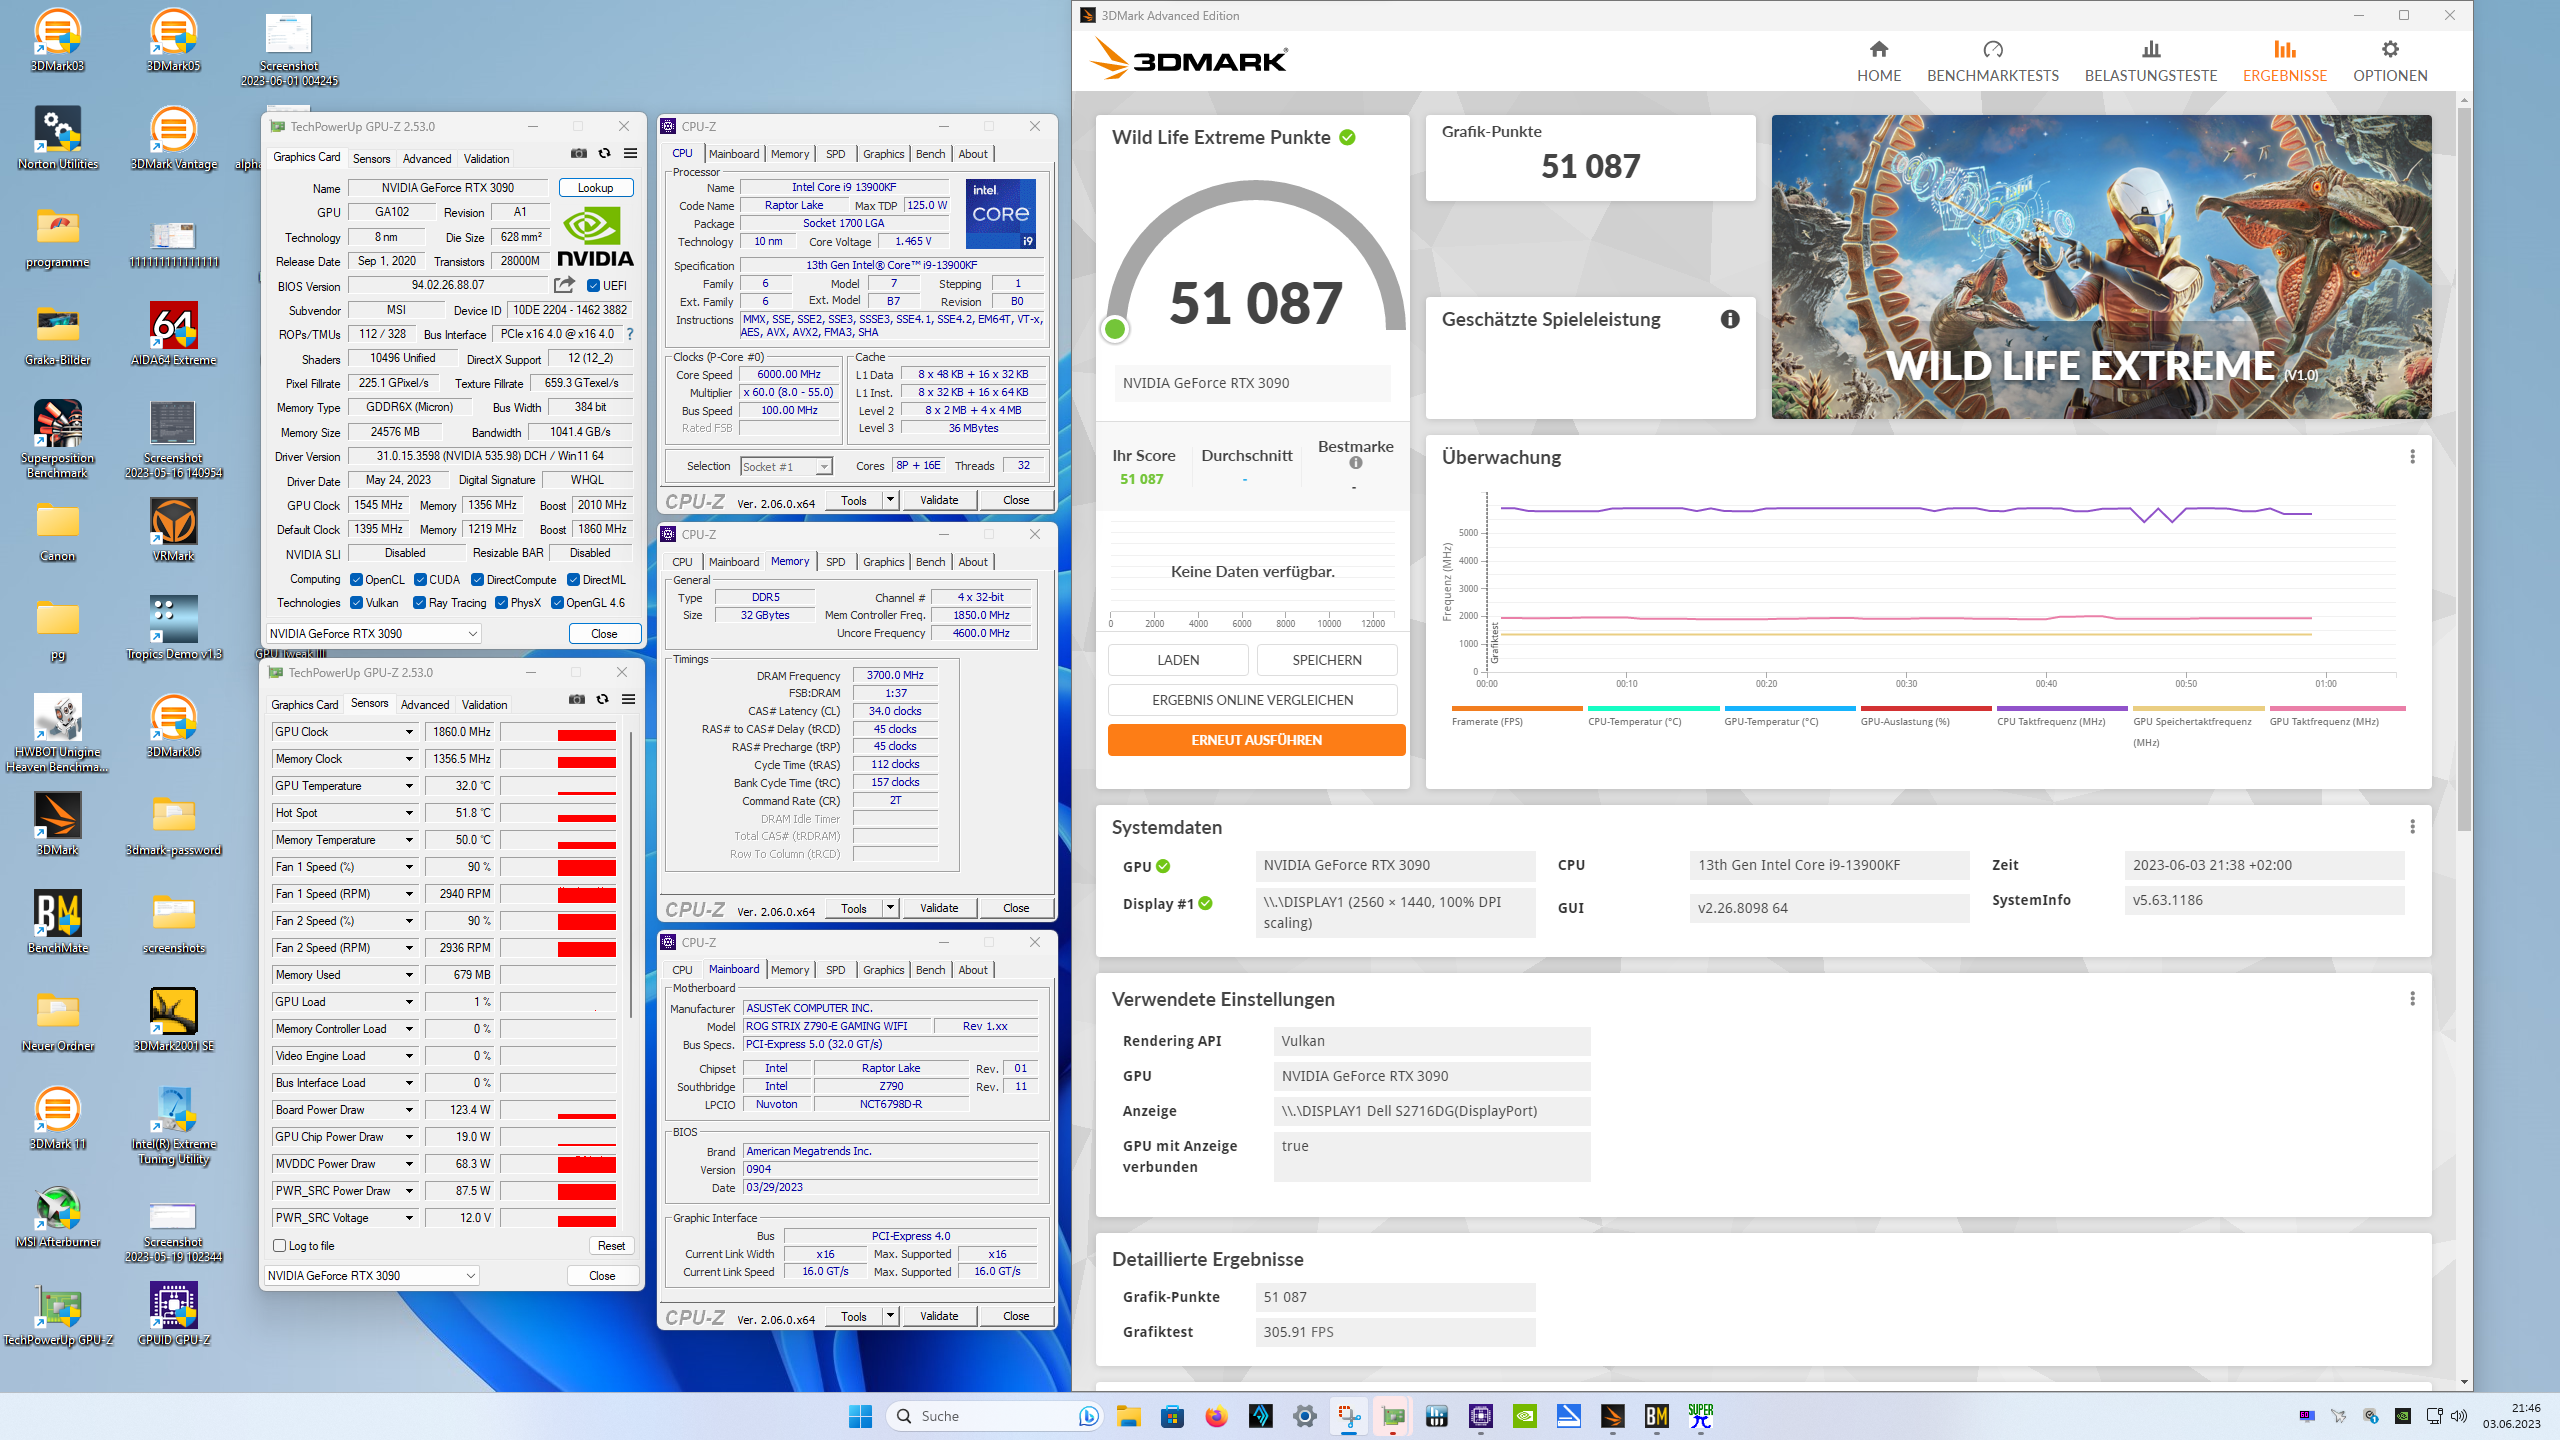Select the GPU-Temperatur legend swatch

coord(1789,708)
